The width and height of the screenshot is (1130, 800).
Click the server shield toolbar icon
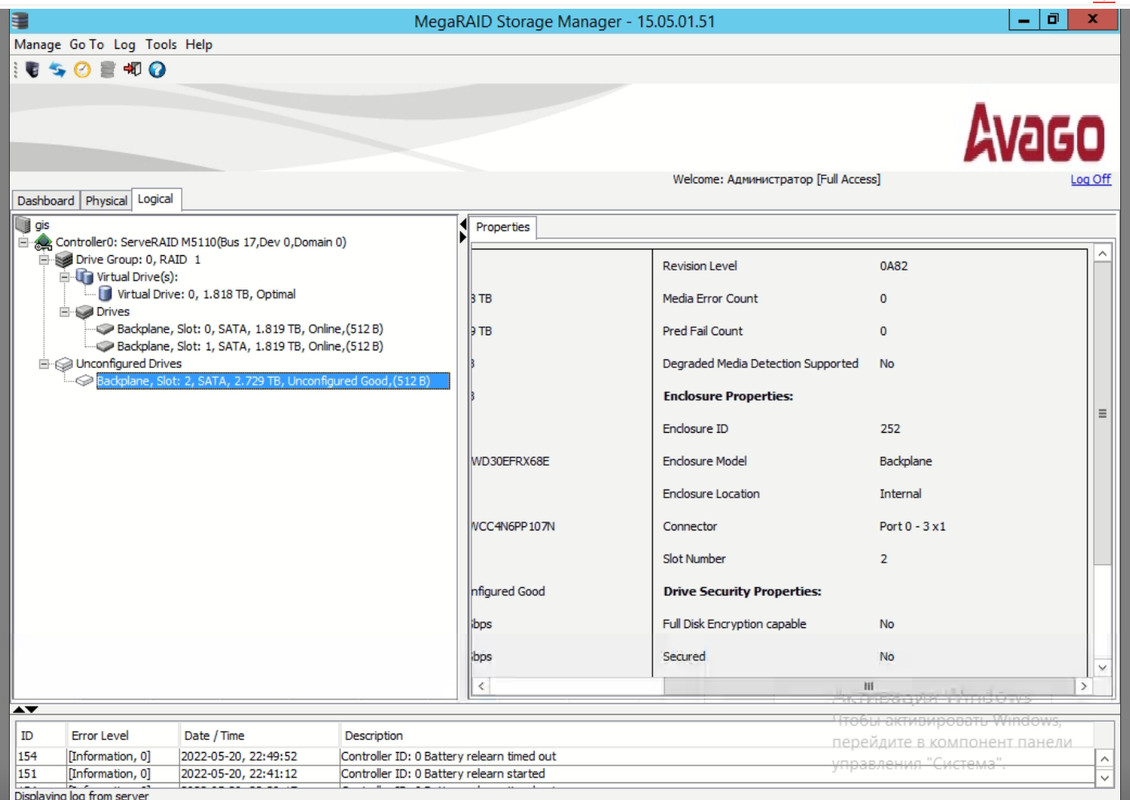pos(32,69)
